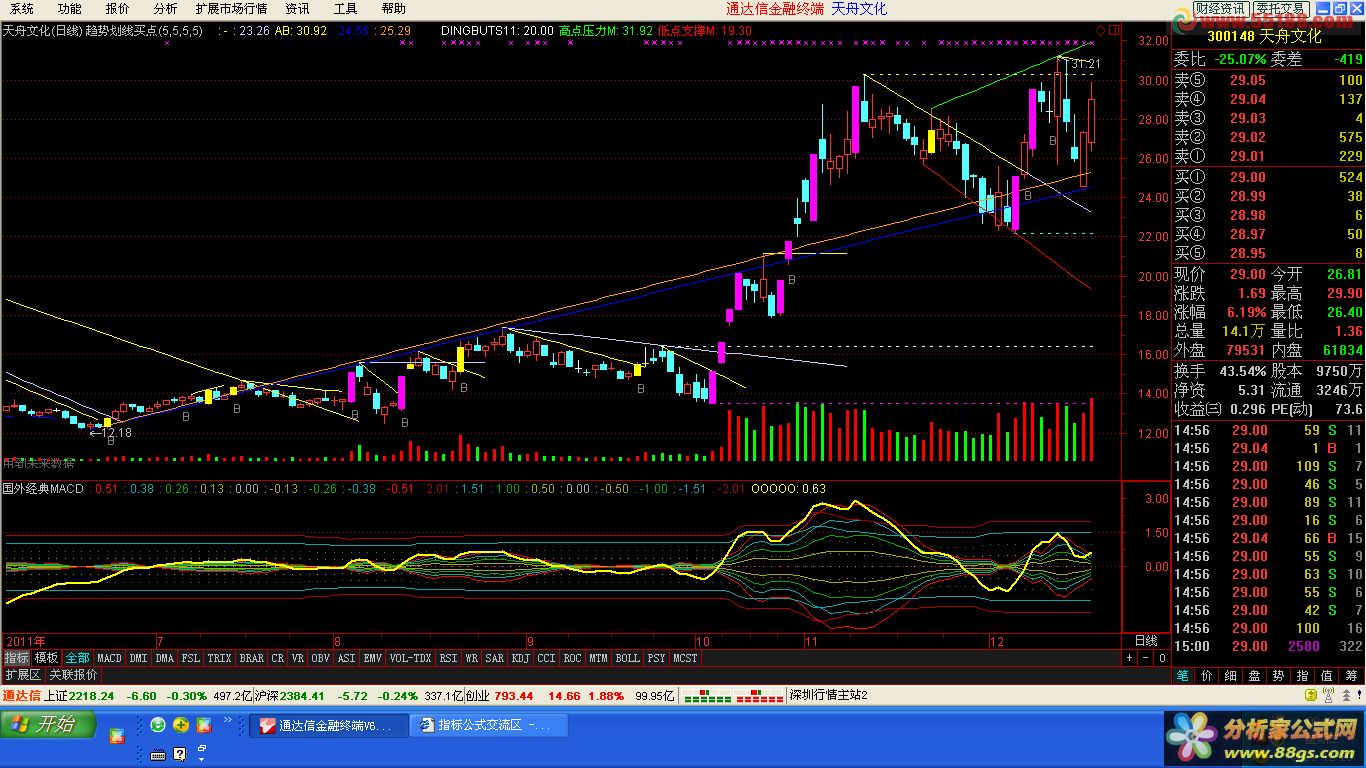Click the double-arrow icon in the status bar

click(x=1346, y=696)
